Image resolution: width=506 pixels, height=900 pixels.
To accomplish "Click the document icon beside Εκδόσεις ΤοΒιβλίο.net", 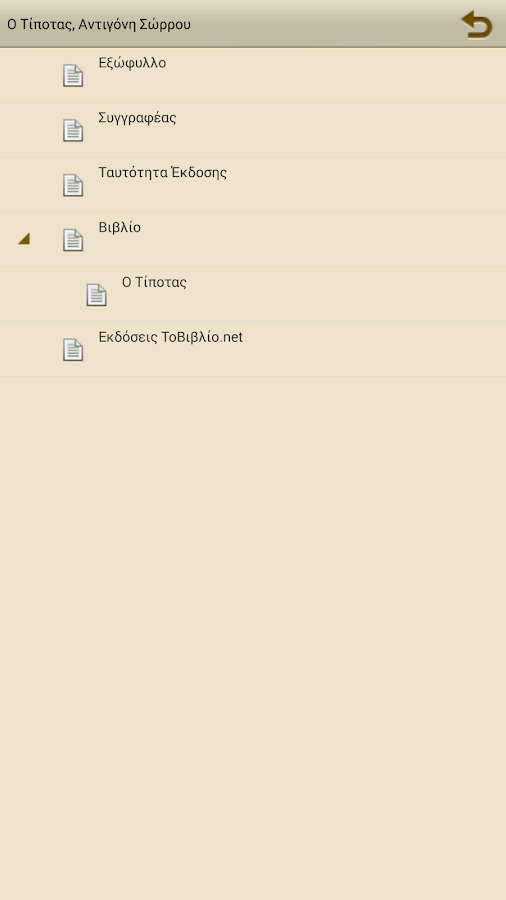I will pyautogui.click(x=73, y=350).
